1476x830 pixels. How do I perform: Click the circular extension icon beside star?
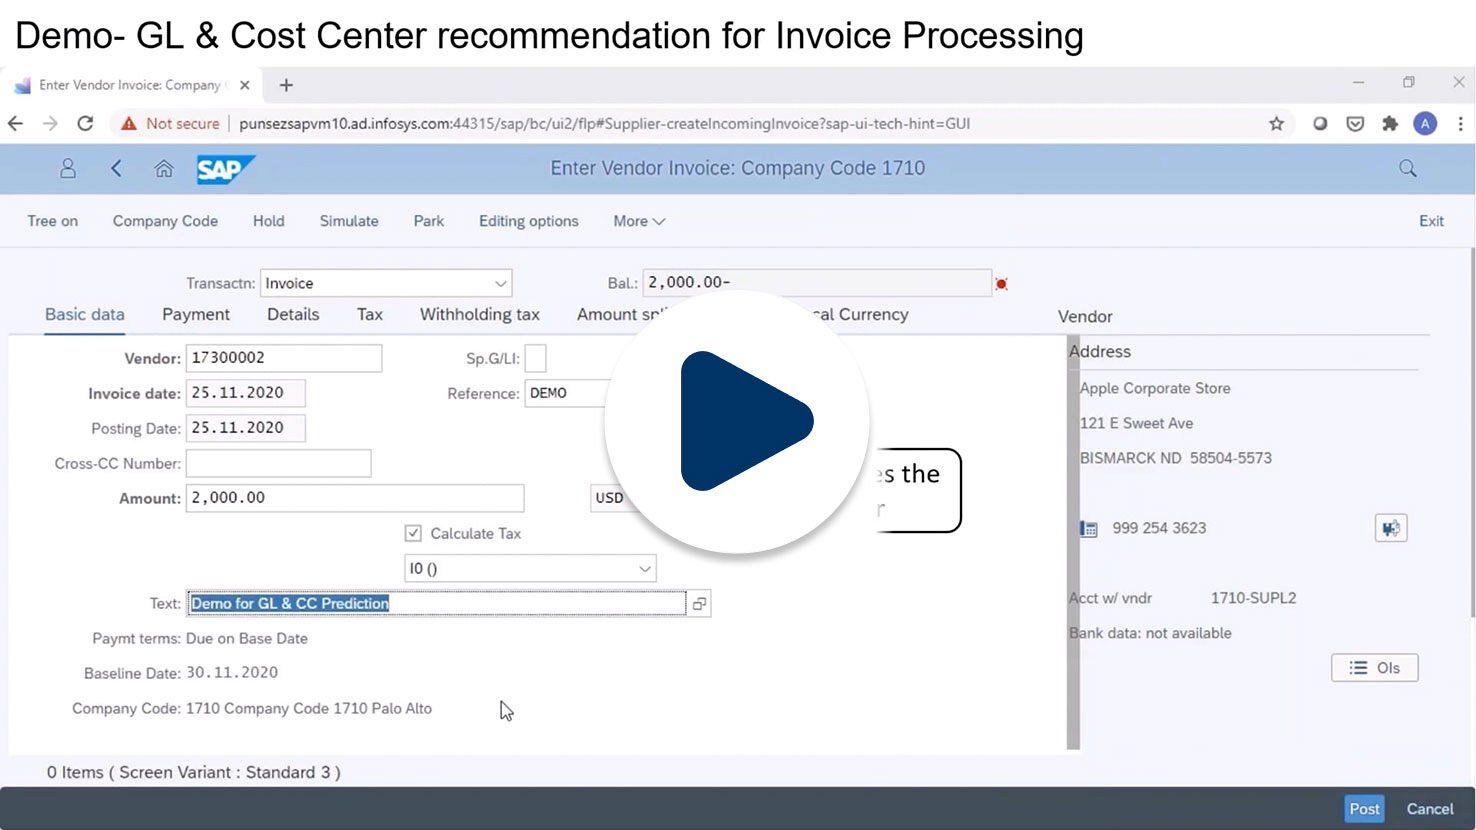click(x=1320, y=124)
